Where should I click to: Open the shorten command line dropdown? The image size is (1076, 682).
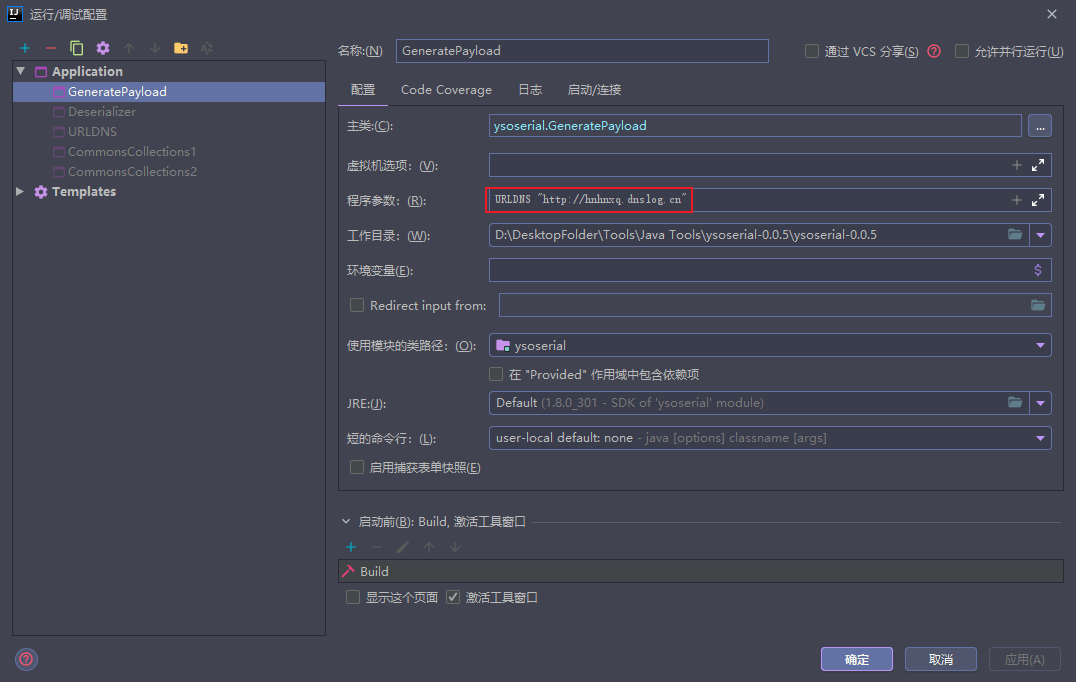pos(1040,437)
